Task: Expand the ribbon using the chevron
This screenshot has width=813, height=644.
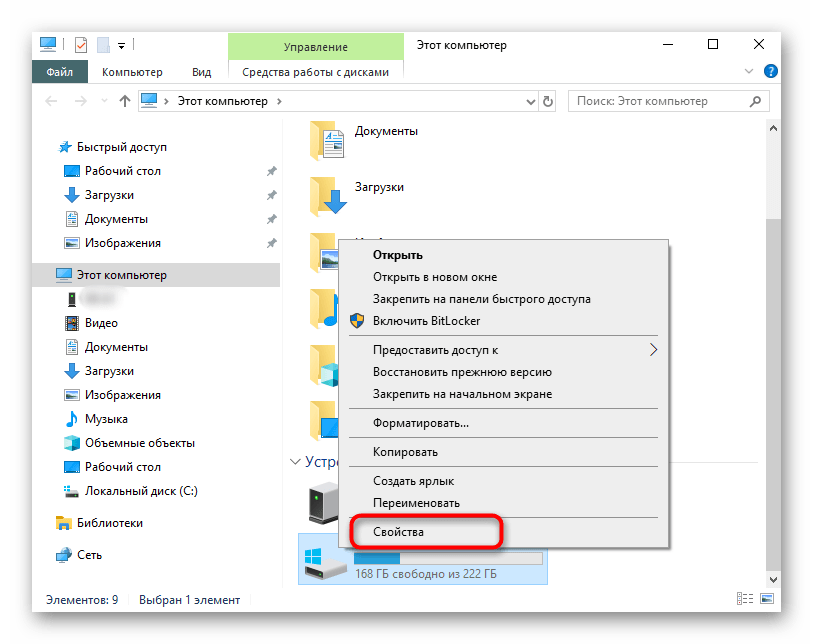Action: pos(750,72)
